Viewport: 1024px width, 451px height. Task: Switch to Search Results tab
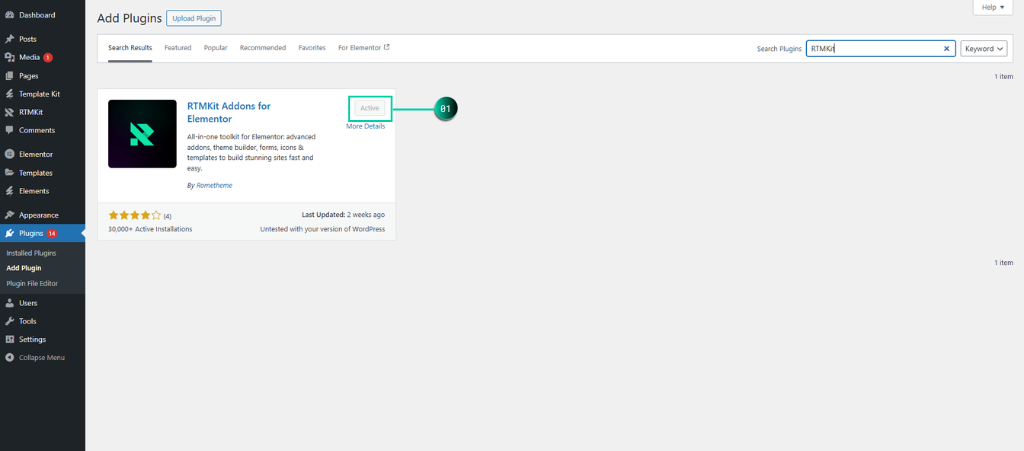[130, 48]
